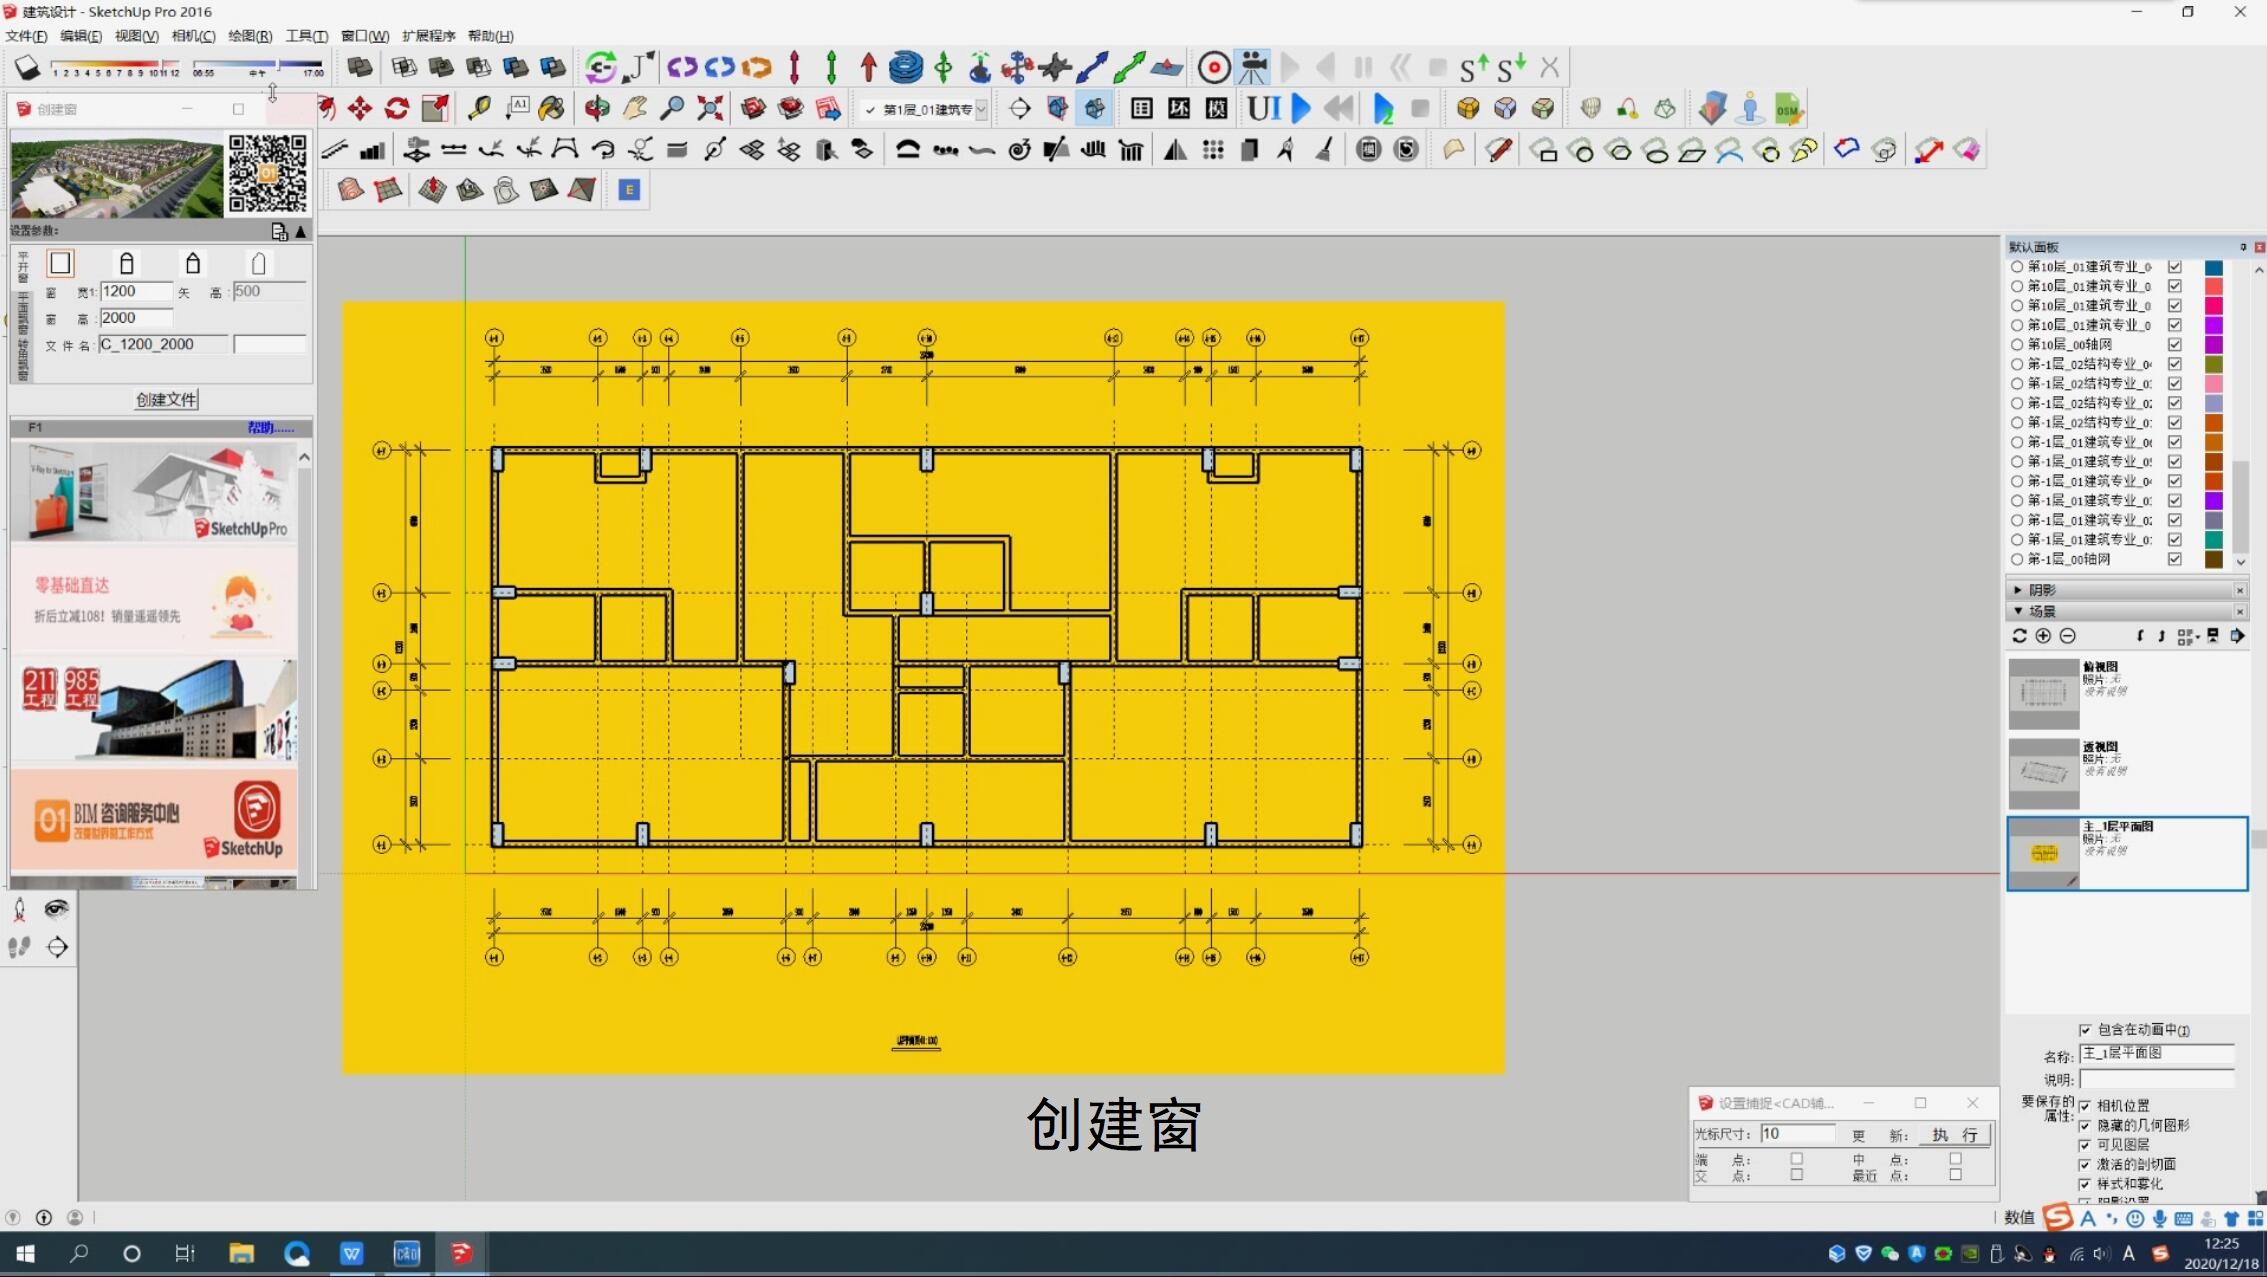Expand 场景 panel section
2267x1277 pixels.
(x=2018, y=610)
